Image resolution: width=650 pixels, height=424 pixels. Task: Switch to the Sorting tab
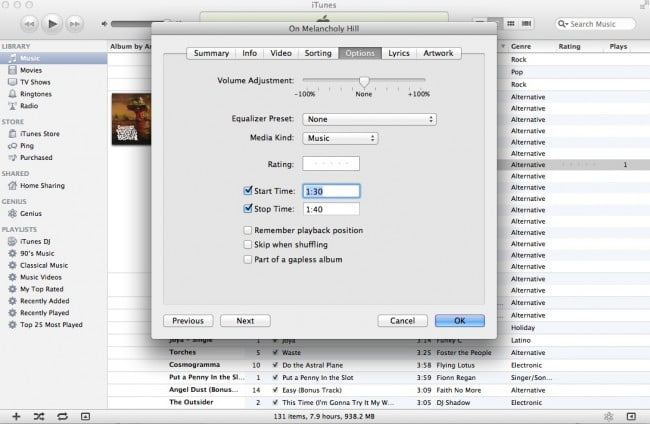coord(318,53)
